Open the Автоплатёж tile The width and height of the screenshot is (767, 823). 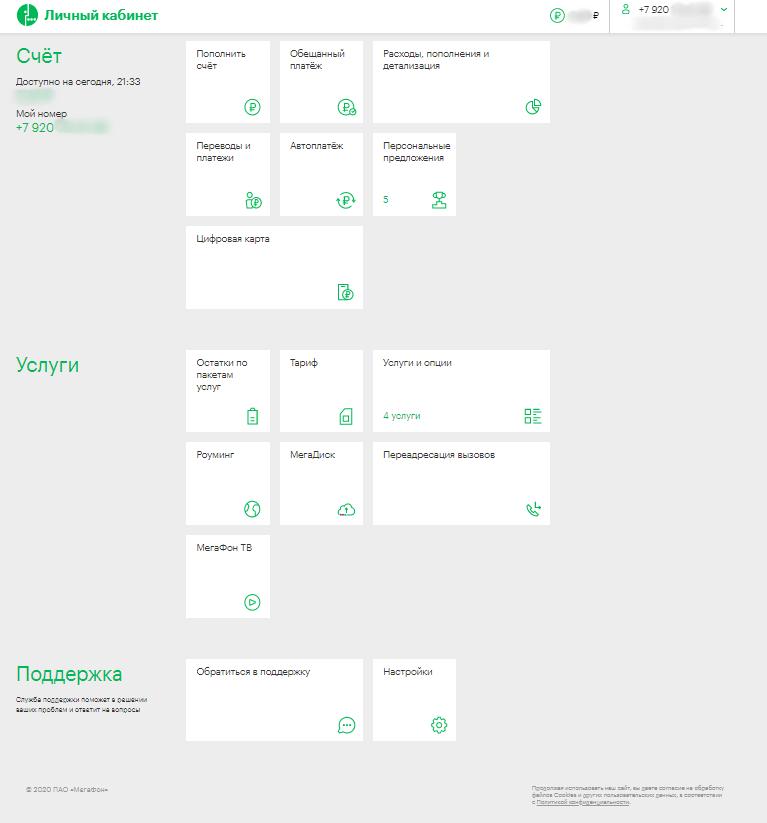coord(321,175)
